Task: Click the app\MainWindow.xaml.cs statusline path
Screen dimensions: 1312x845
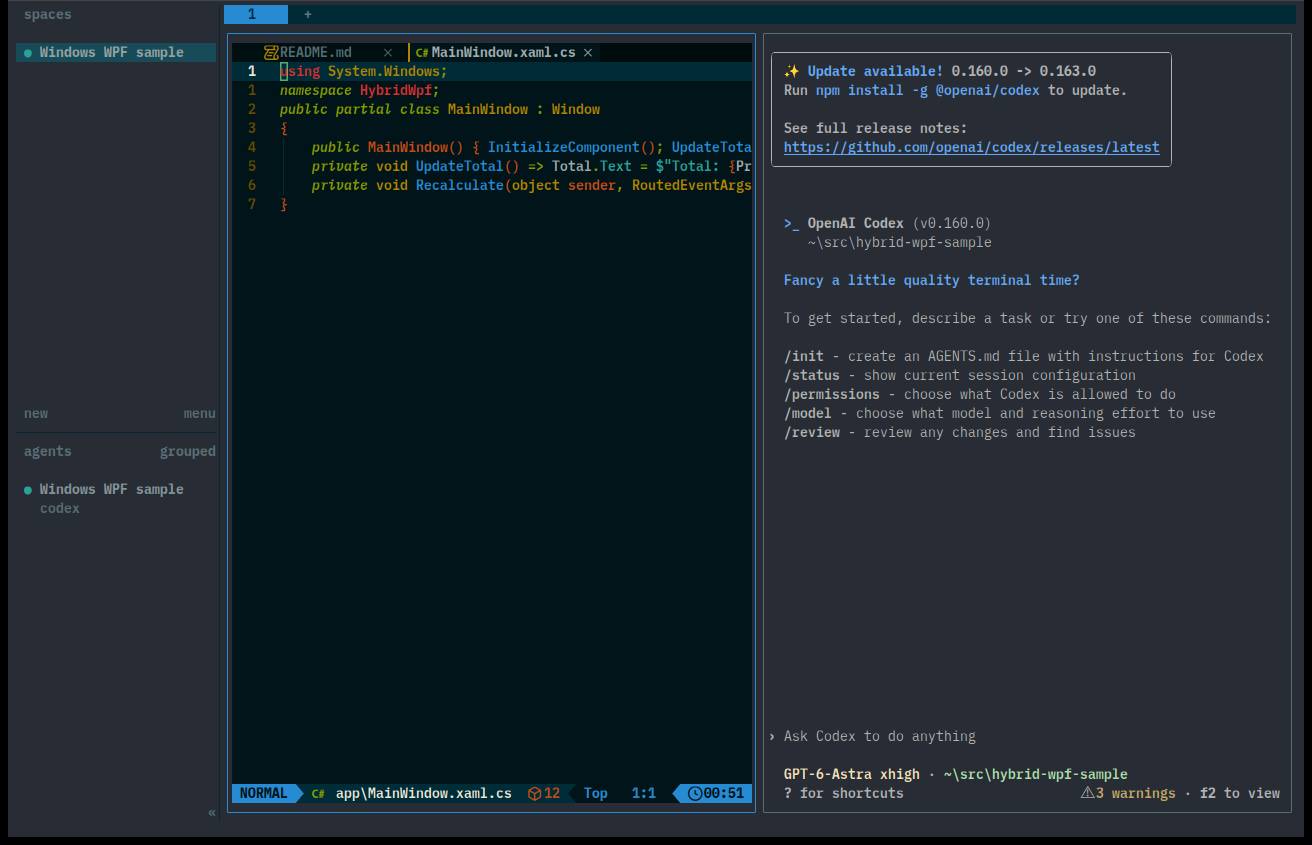Action: point(424,793)
